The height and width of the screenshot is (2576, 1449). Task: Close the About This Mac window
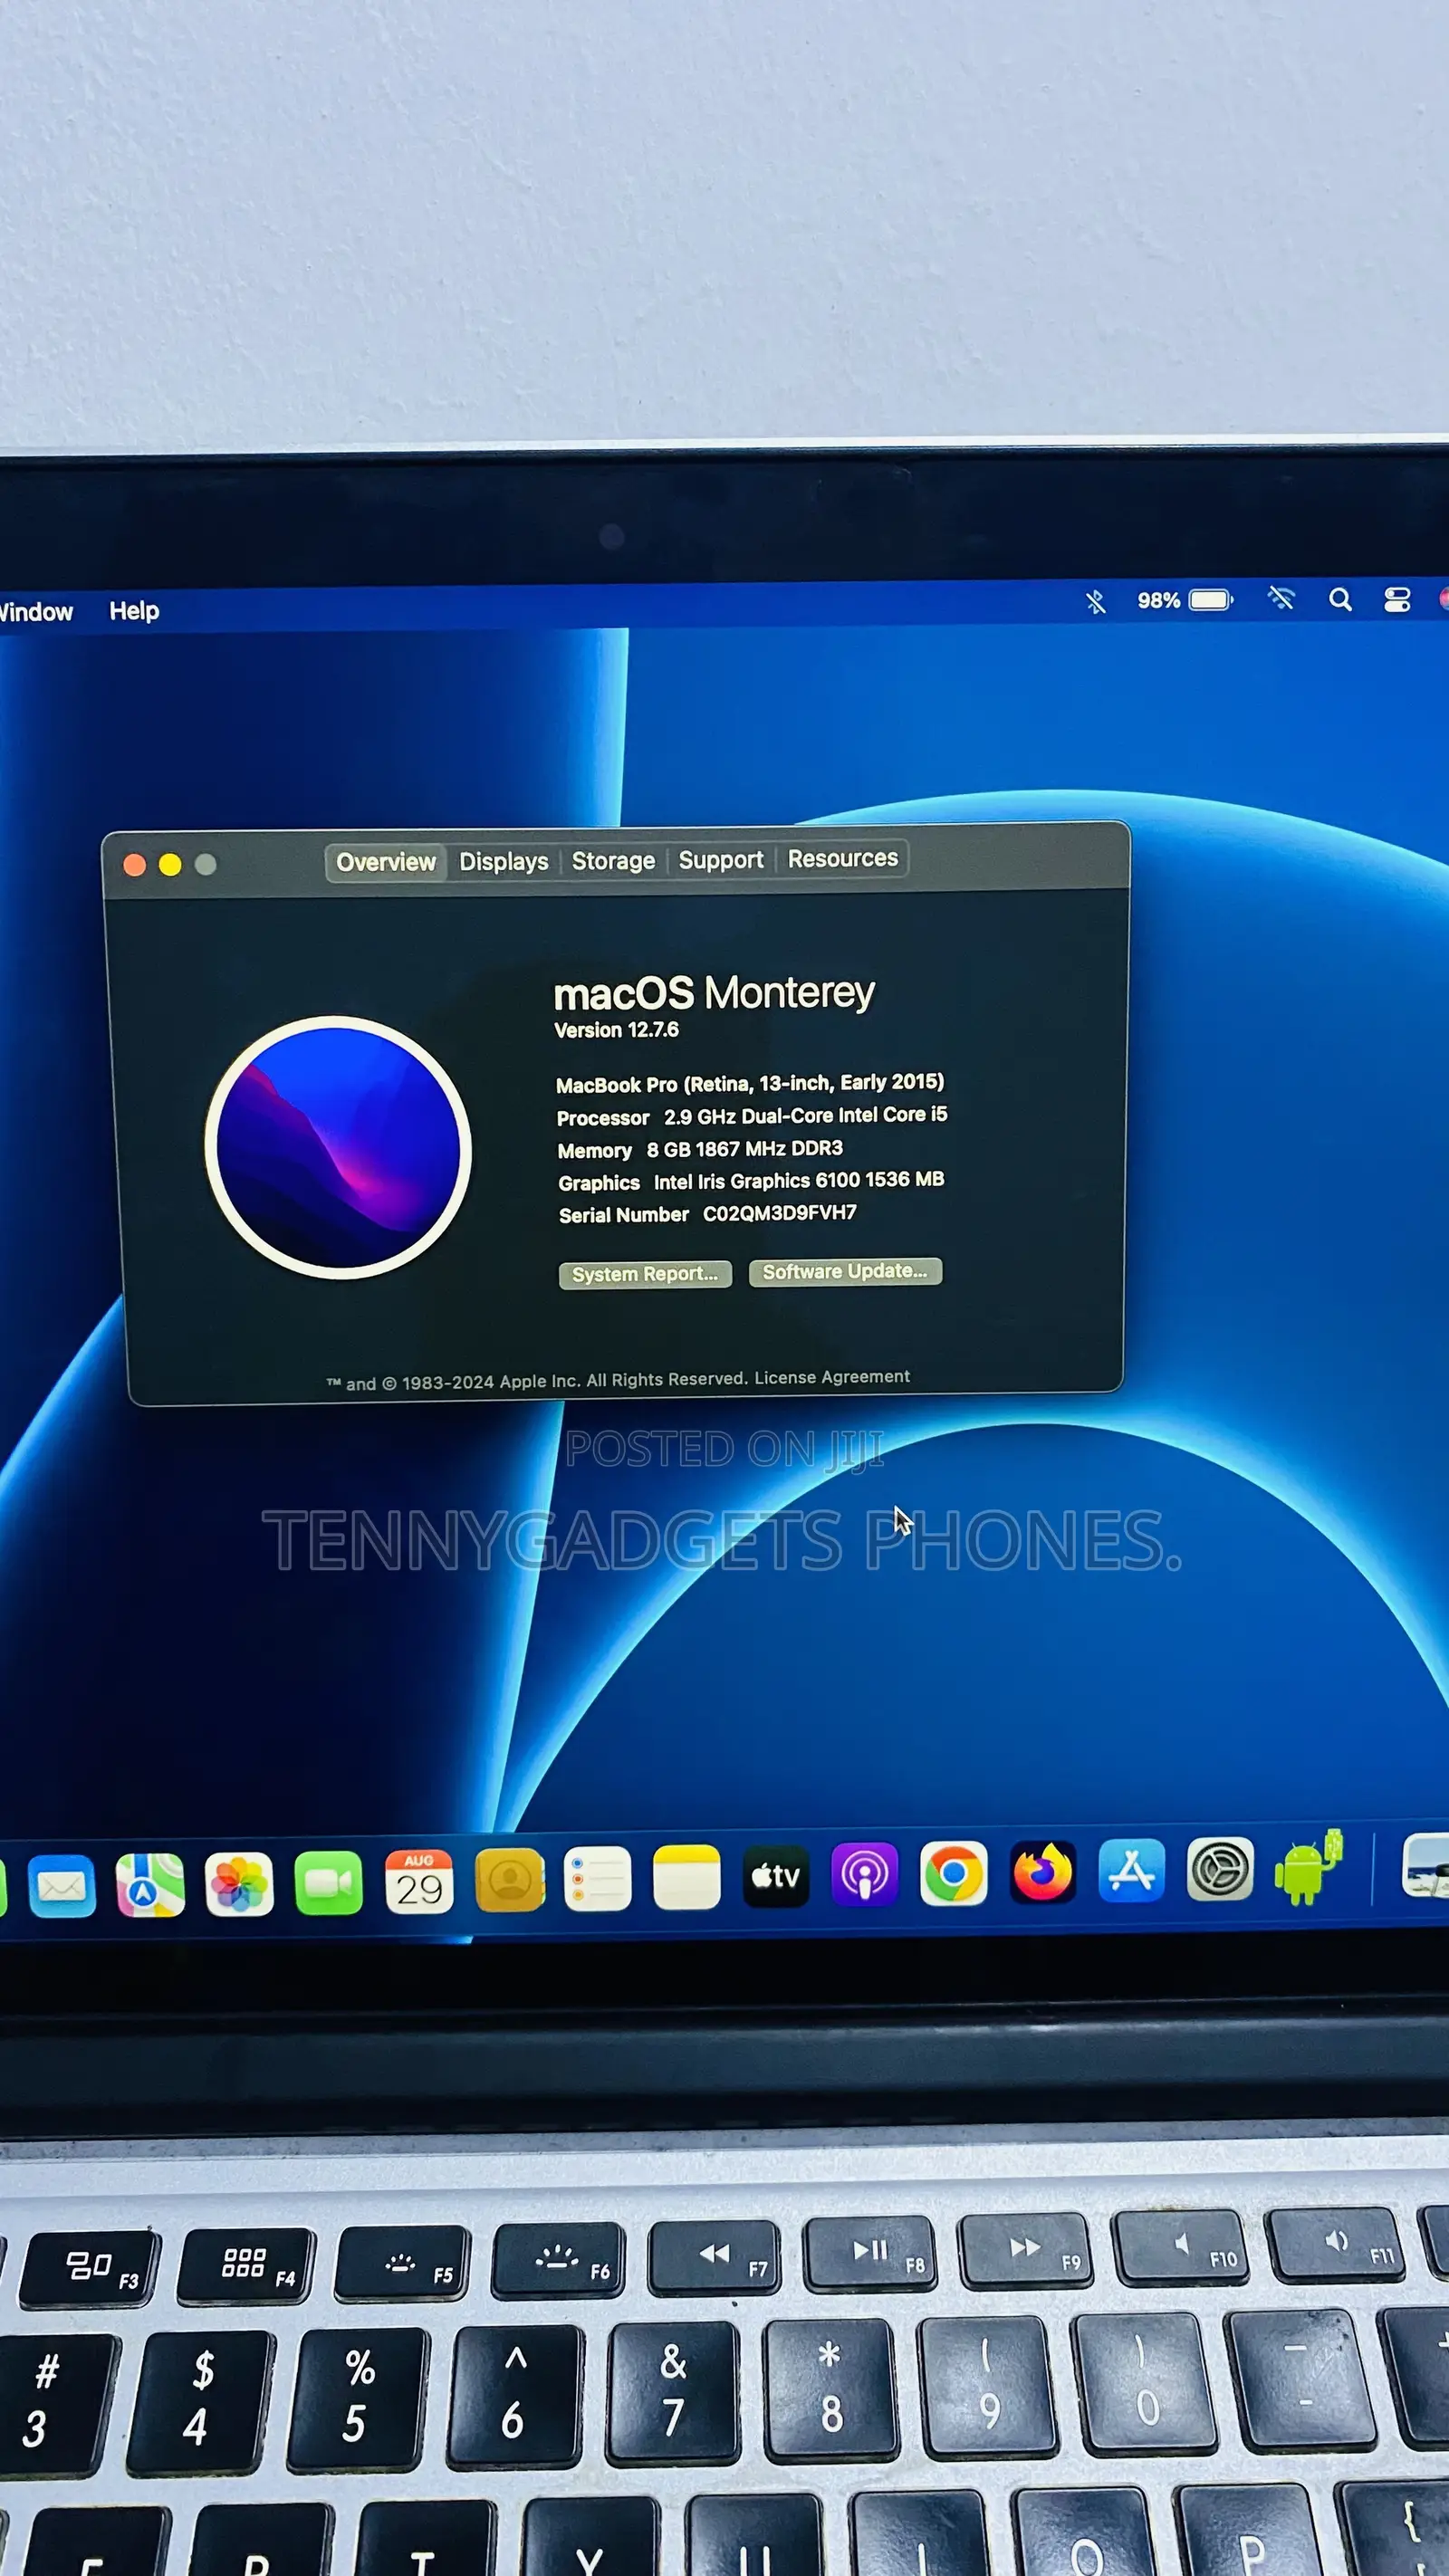[134, 865]
